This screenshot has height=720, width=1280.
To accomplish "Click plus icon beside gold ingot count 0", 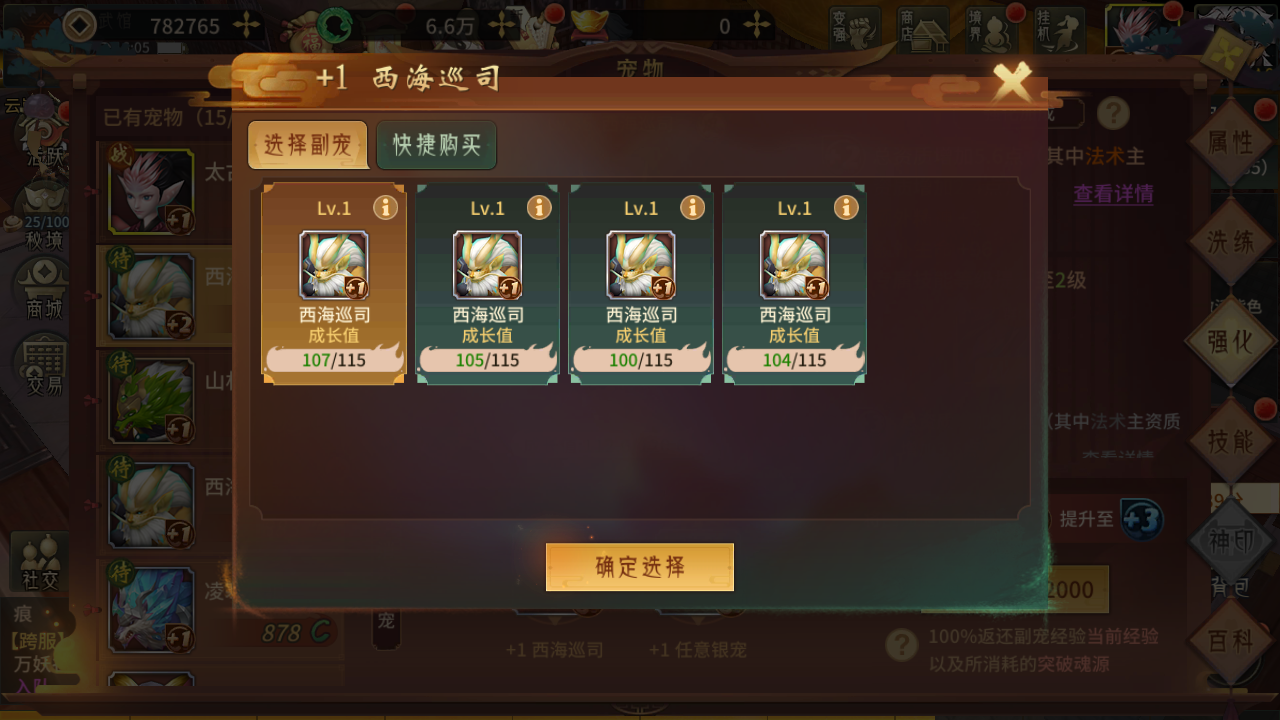I will [x=757, y=26].
